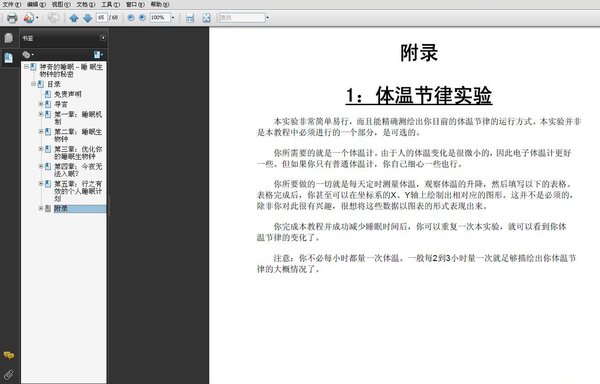The height and width of the screenshot is (384, 600).
Task: Open the Attachments paperclip icon
Action: pyautogui.click(x=8, y=374)
